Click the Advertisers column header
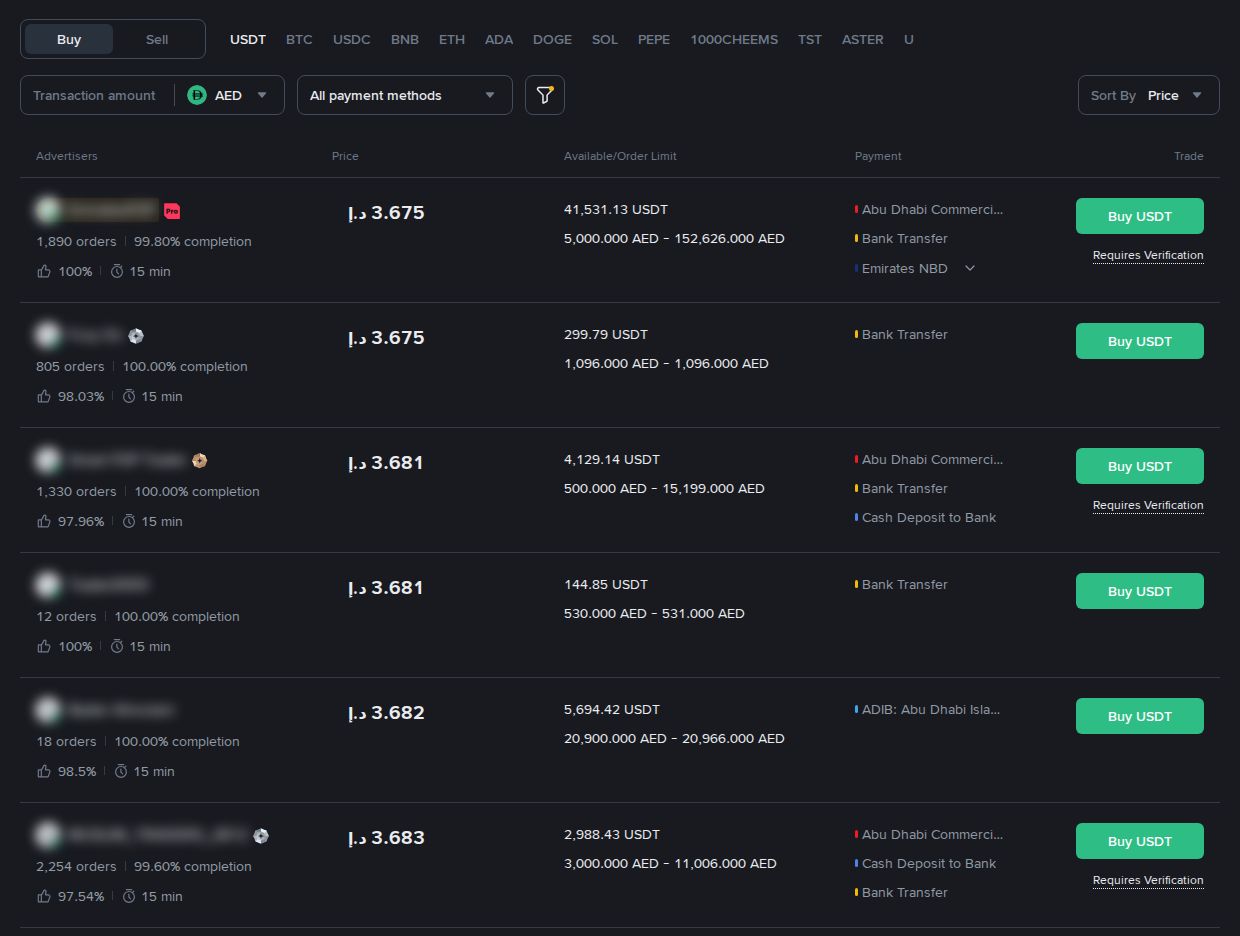The width and height of the screenshot is (1240, 936). tap(67, 156)
